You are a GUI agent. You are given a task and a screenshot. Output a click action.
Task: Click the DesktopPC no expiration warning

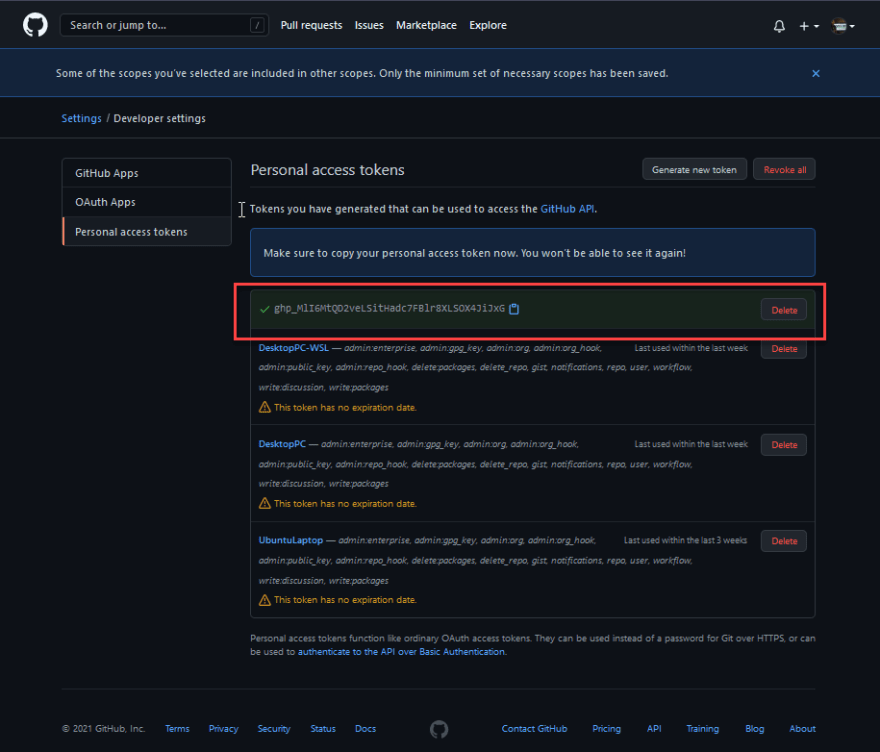[x=337, y=503]
